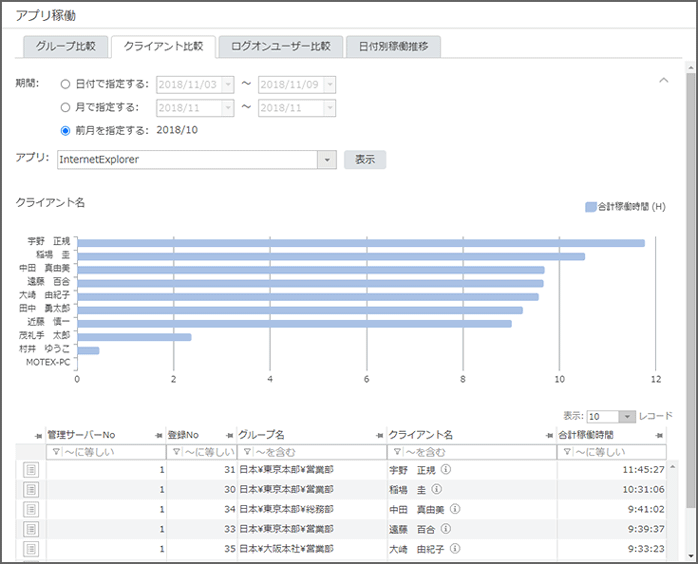698x564 pixels.
Task: Open filter operator for グループ名
Action: [247, 452]
